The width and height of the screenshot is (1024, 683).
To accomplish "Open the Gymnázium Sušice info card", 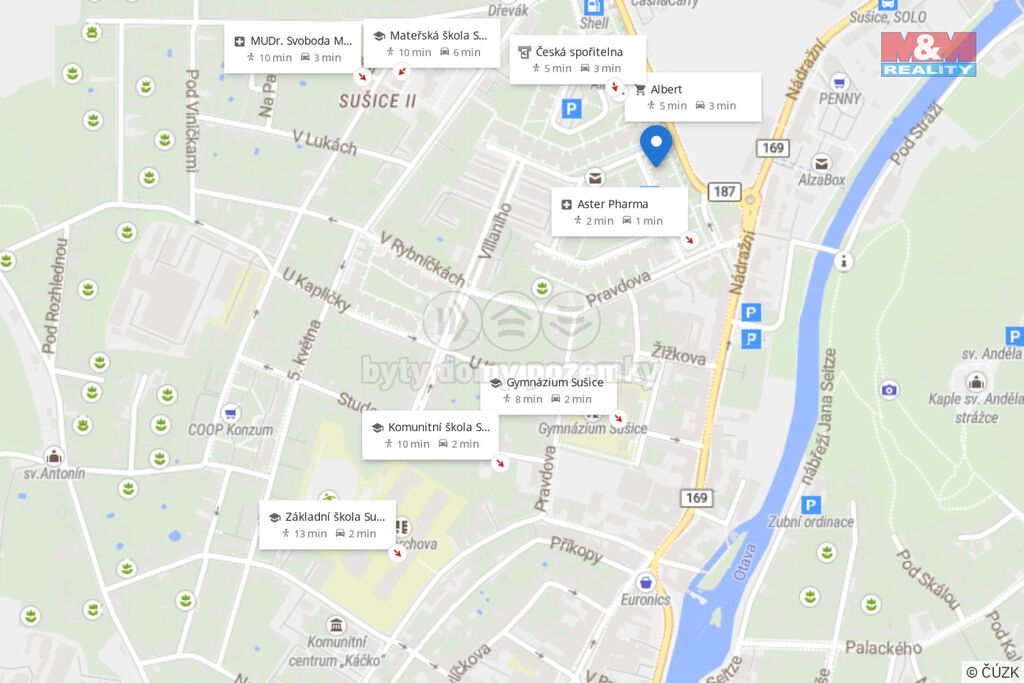I will point(549,390).
